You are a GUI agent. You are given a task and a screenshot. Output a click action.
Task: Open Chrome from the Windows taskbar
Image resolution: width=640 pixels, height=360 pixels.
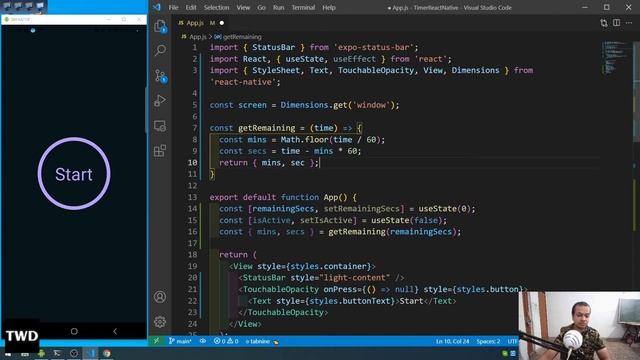click(107, 353)
